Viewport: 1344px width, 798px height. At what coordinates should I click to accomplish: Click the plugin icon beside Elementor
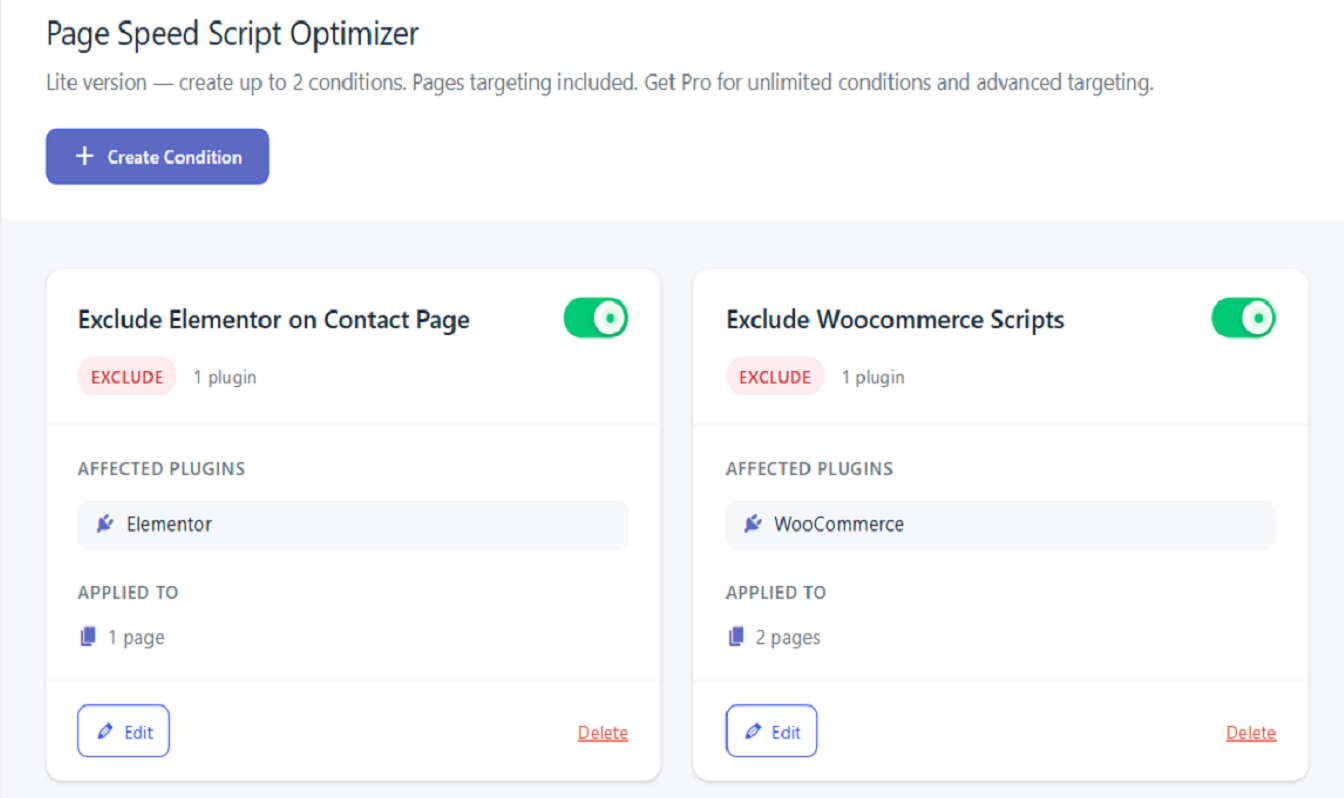click(104, 524)
